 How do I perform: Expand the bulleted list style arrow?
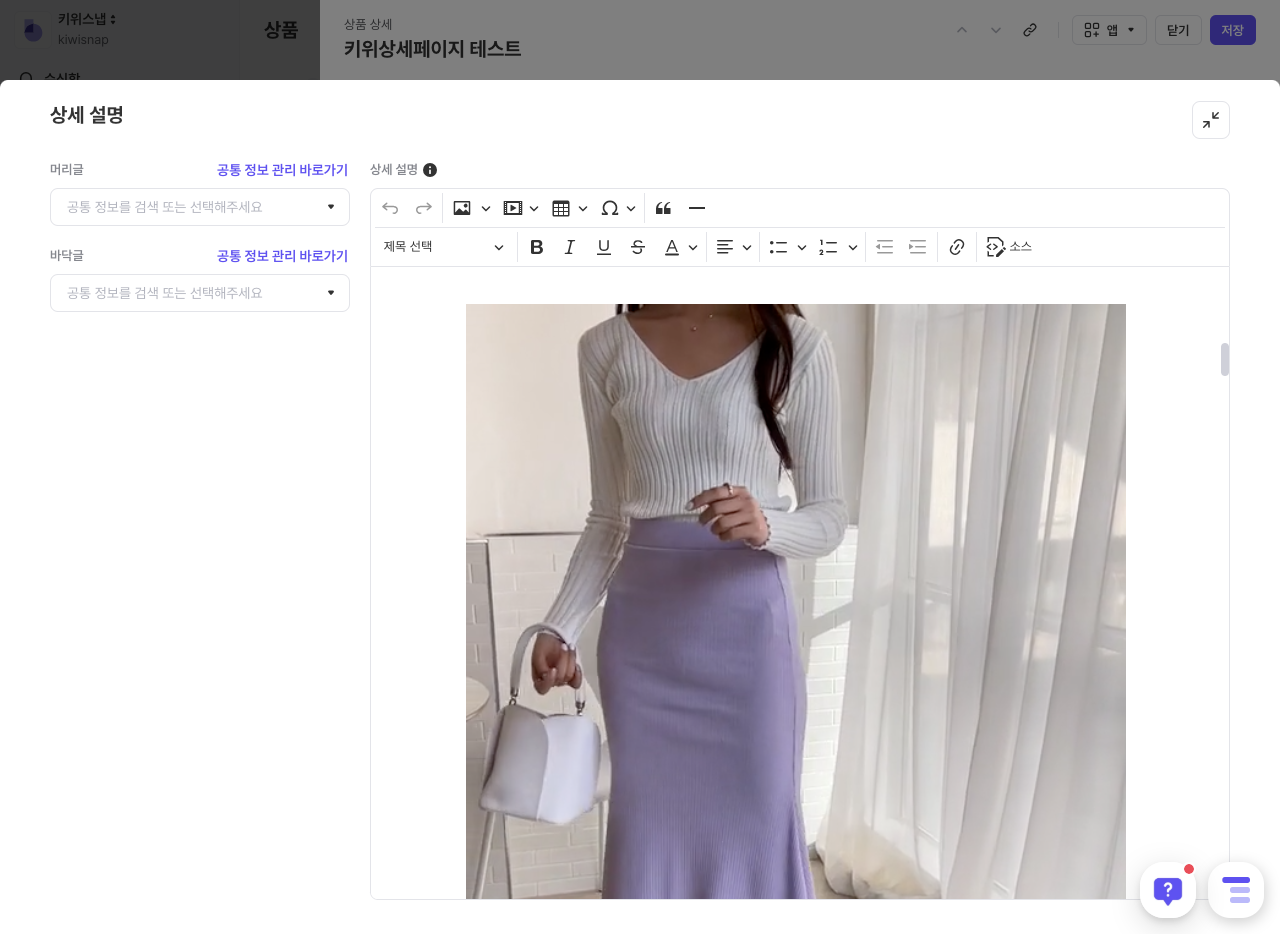pos(802,247)
